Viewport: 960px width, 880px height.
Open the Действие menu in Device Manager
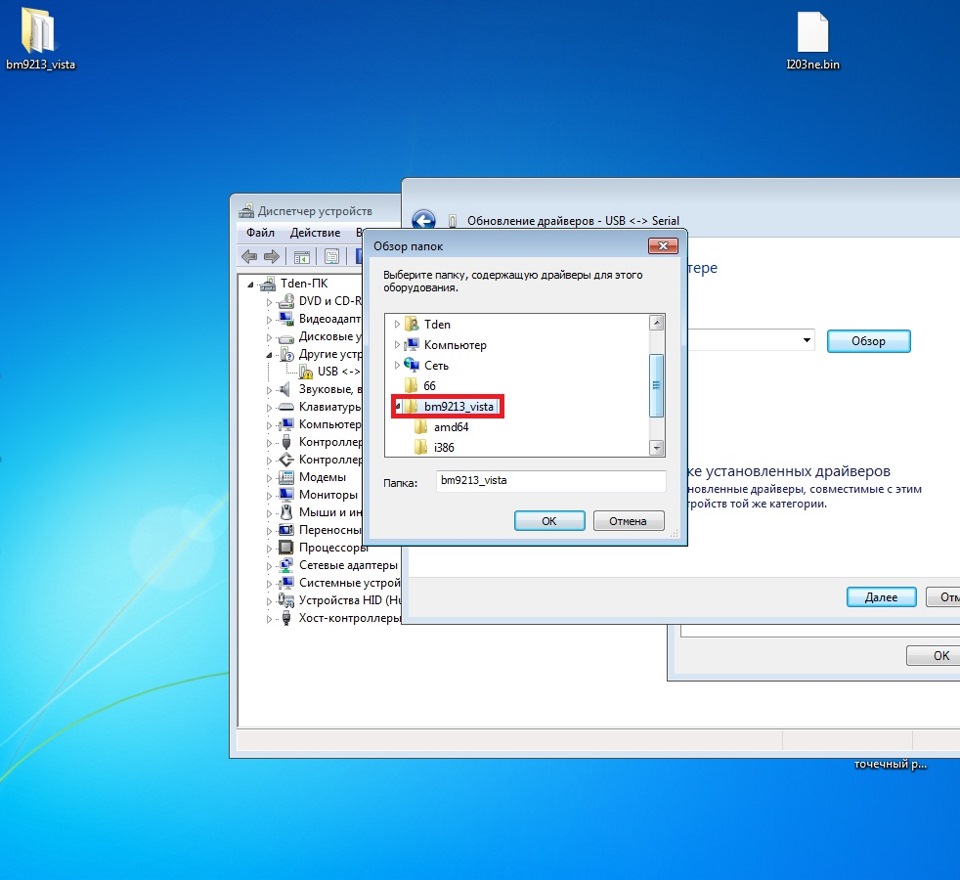click(315, 233)
